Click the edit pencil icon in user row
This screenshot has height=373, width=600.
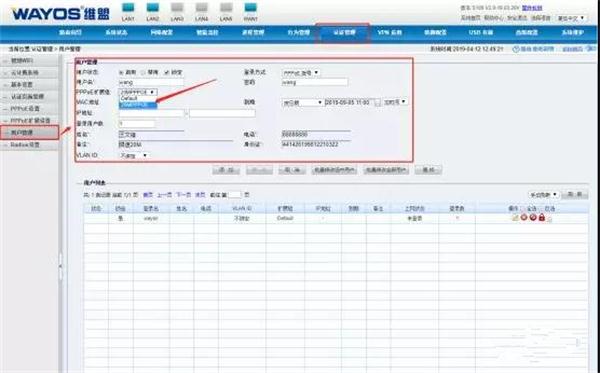(515, 218)
